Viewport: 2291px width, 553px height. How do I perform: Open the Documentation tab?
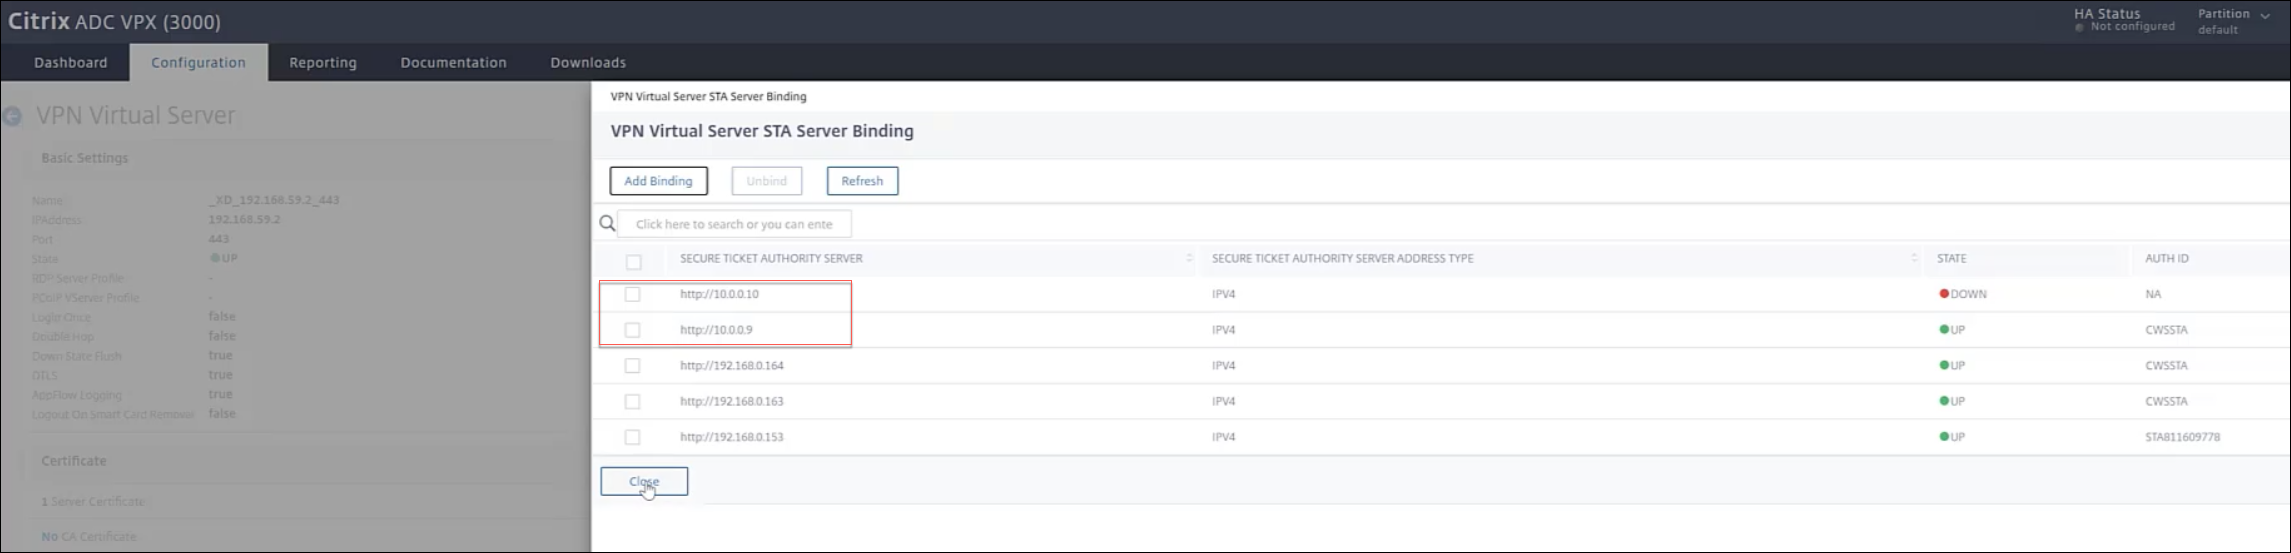pyautogui.click(x=453, y=62)
